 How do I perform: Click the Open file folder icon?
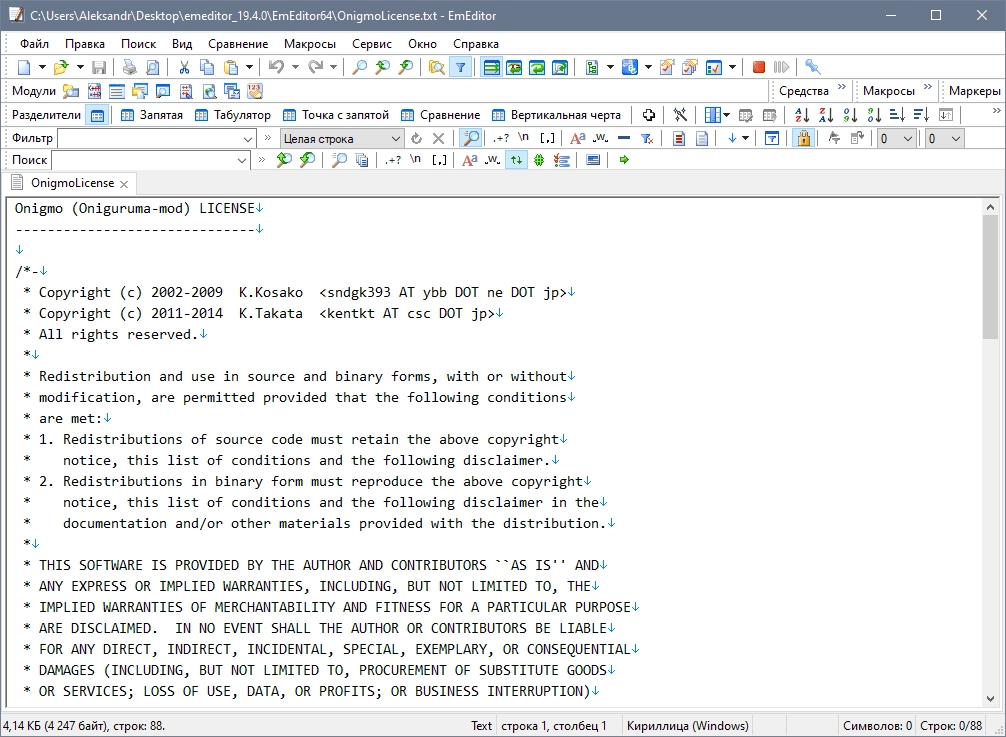(x=62, y=67)
